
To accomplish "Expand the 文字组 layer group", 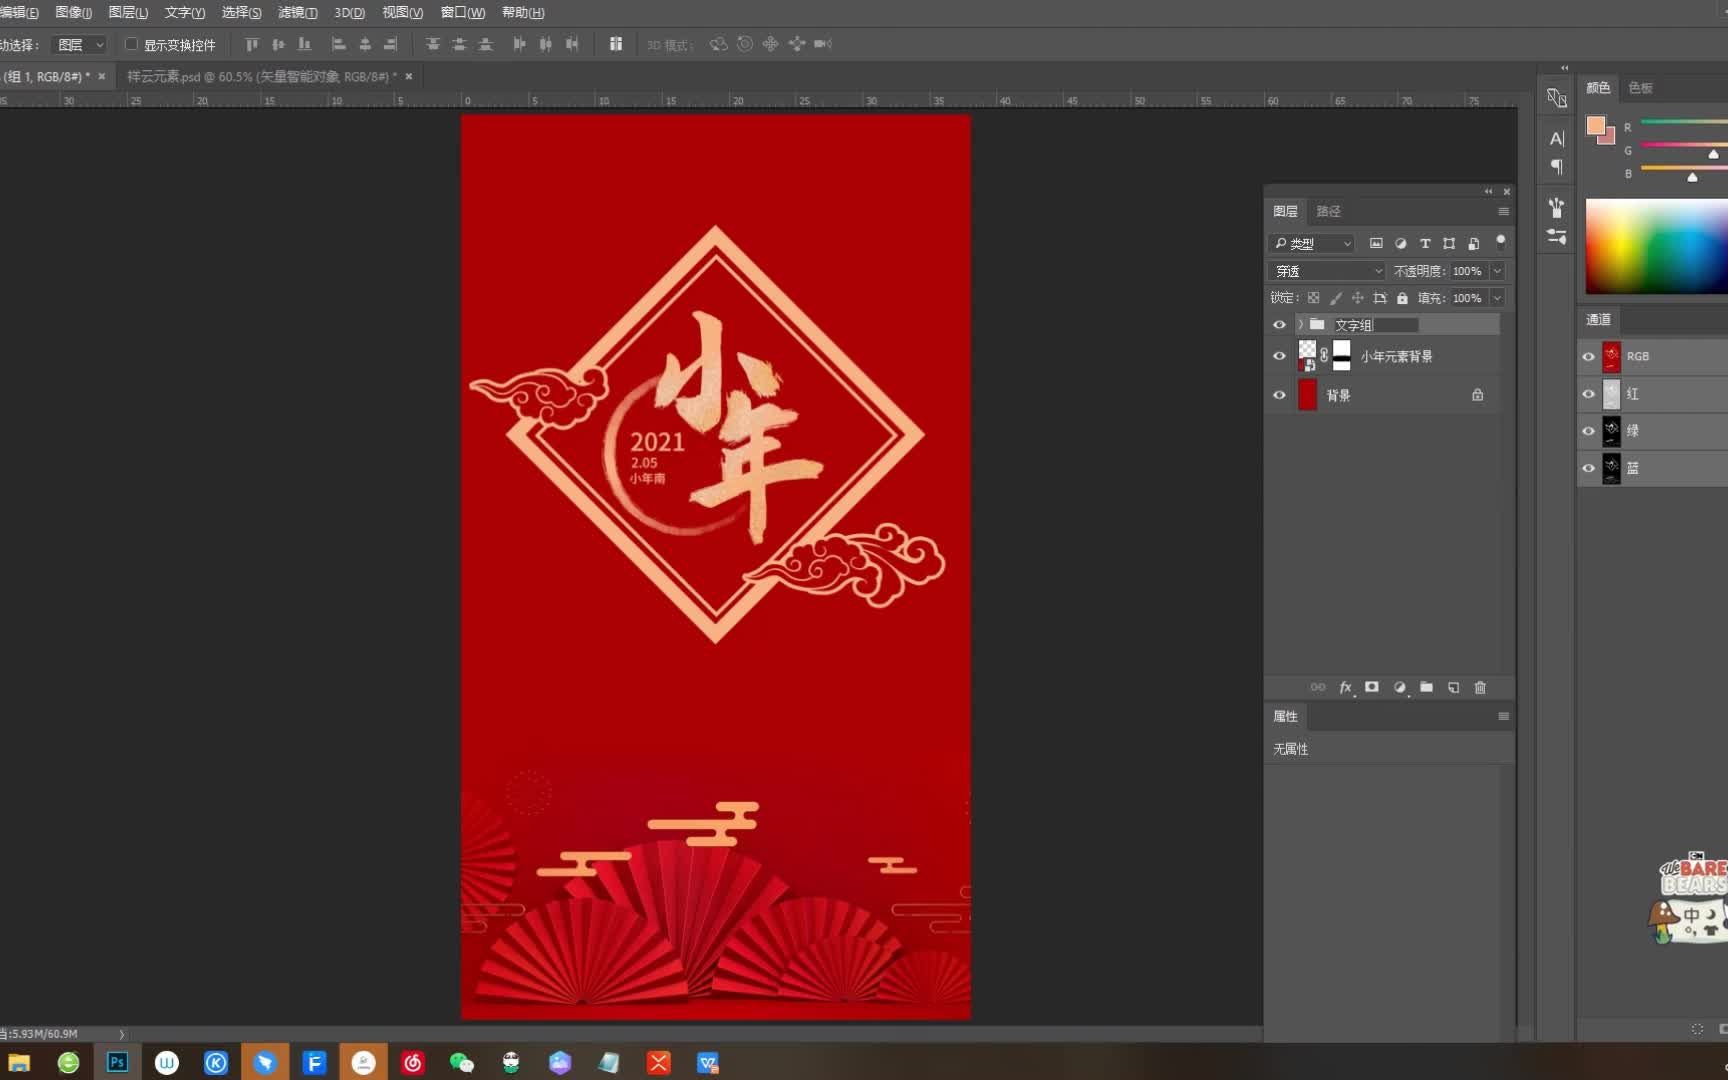I will [x=1300, y=325].
